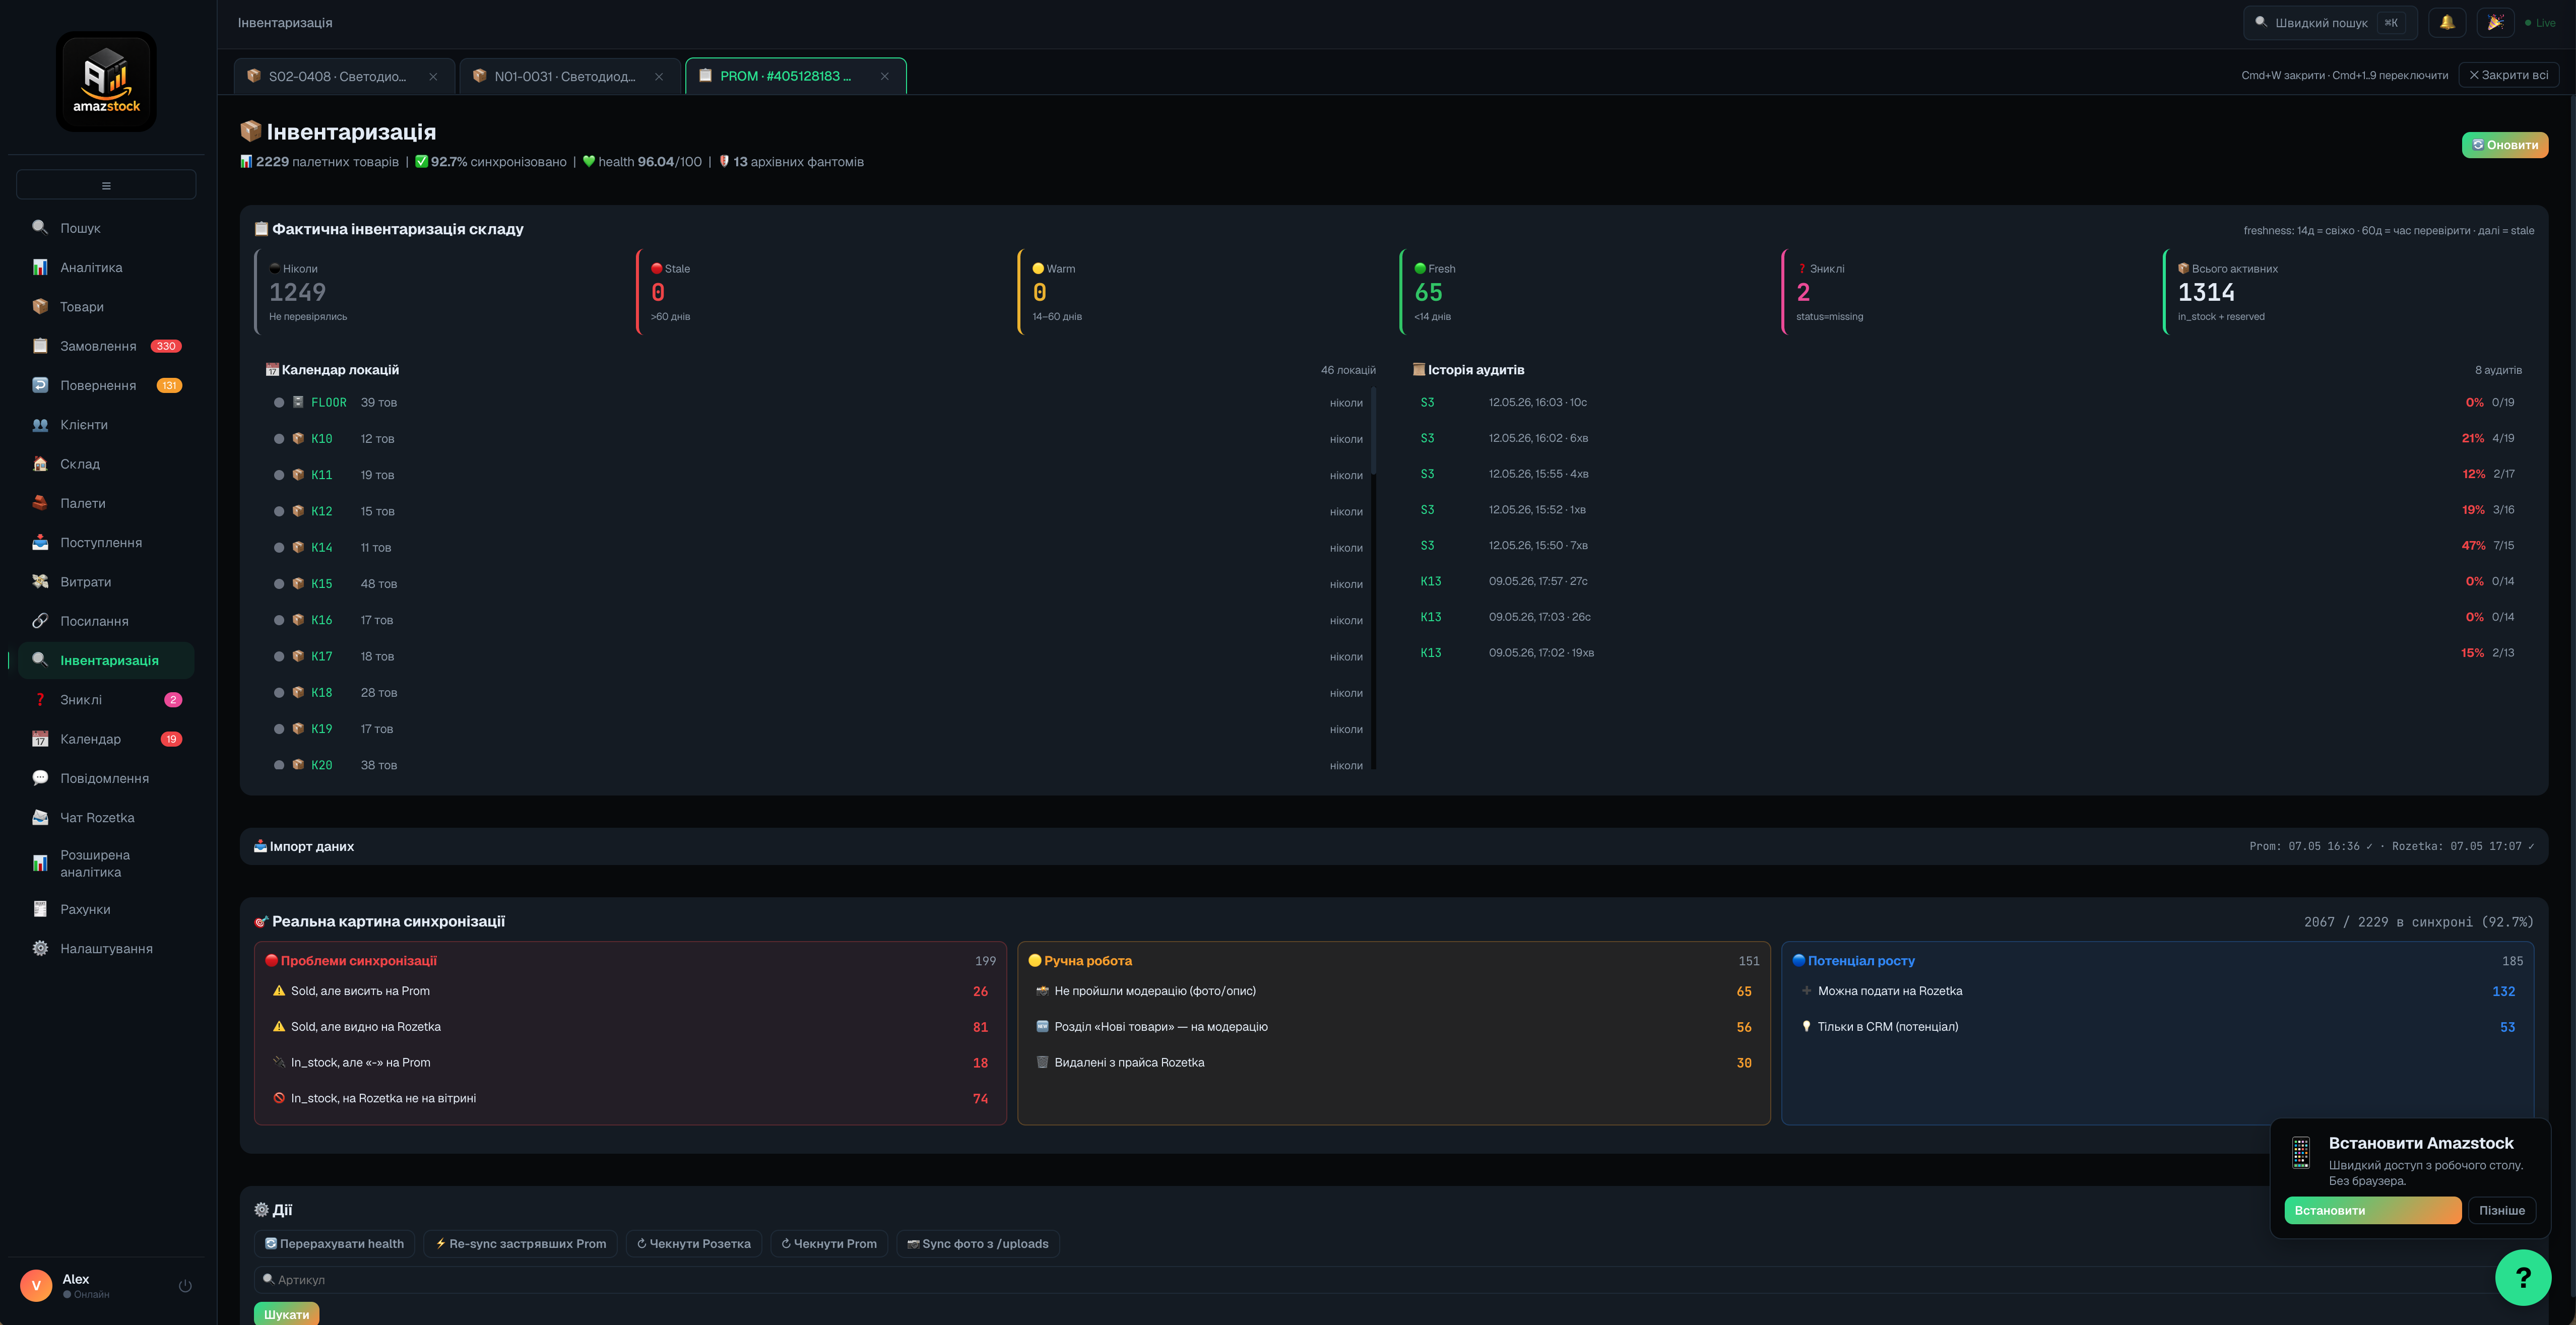The height and width of the screenshot is (1325, 2576).
Task: Click the location calendar scrollbar
Action: click(1374, 432)
